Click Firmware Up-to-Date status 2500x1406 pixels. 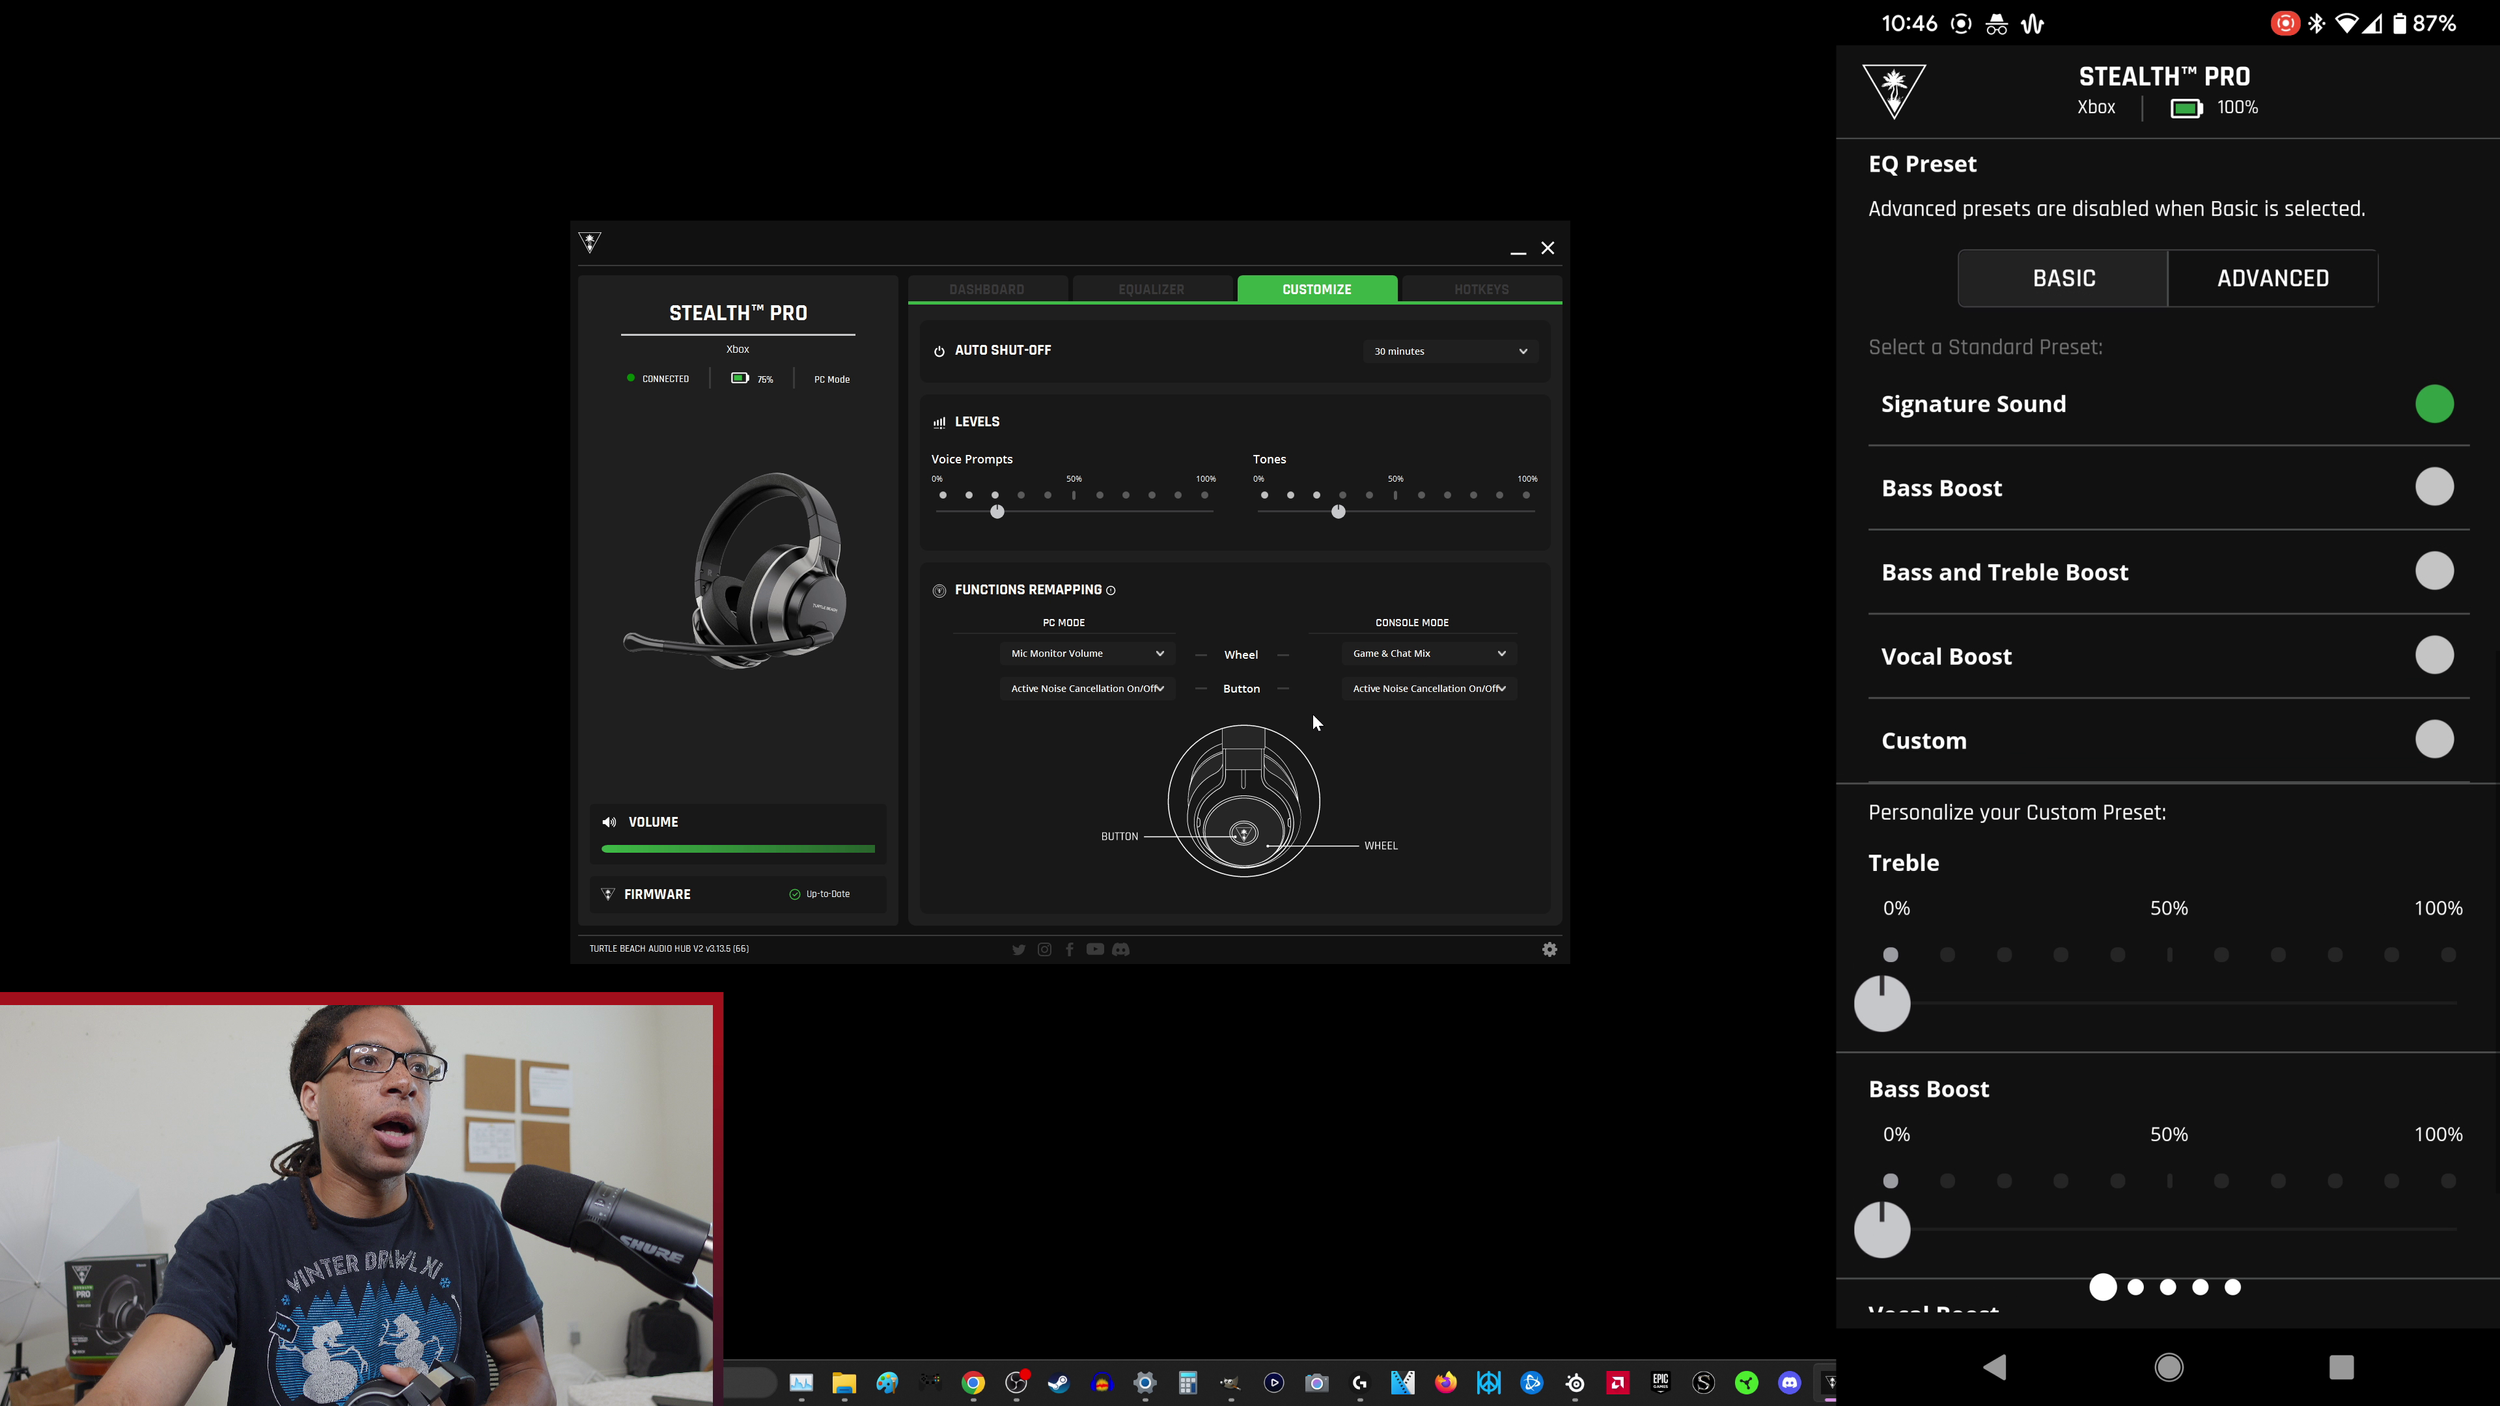820,894
